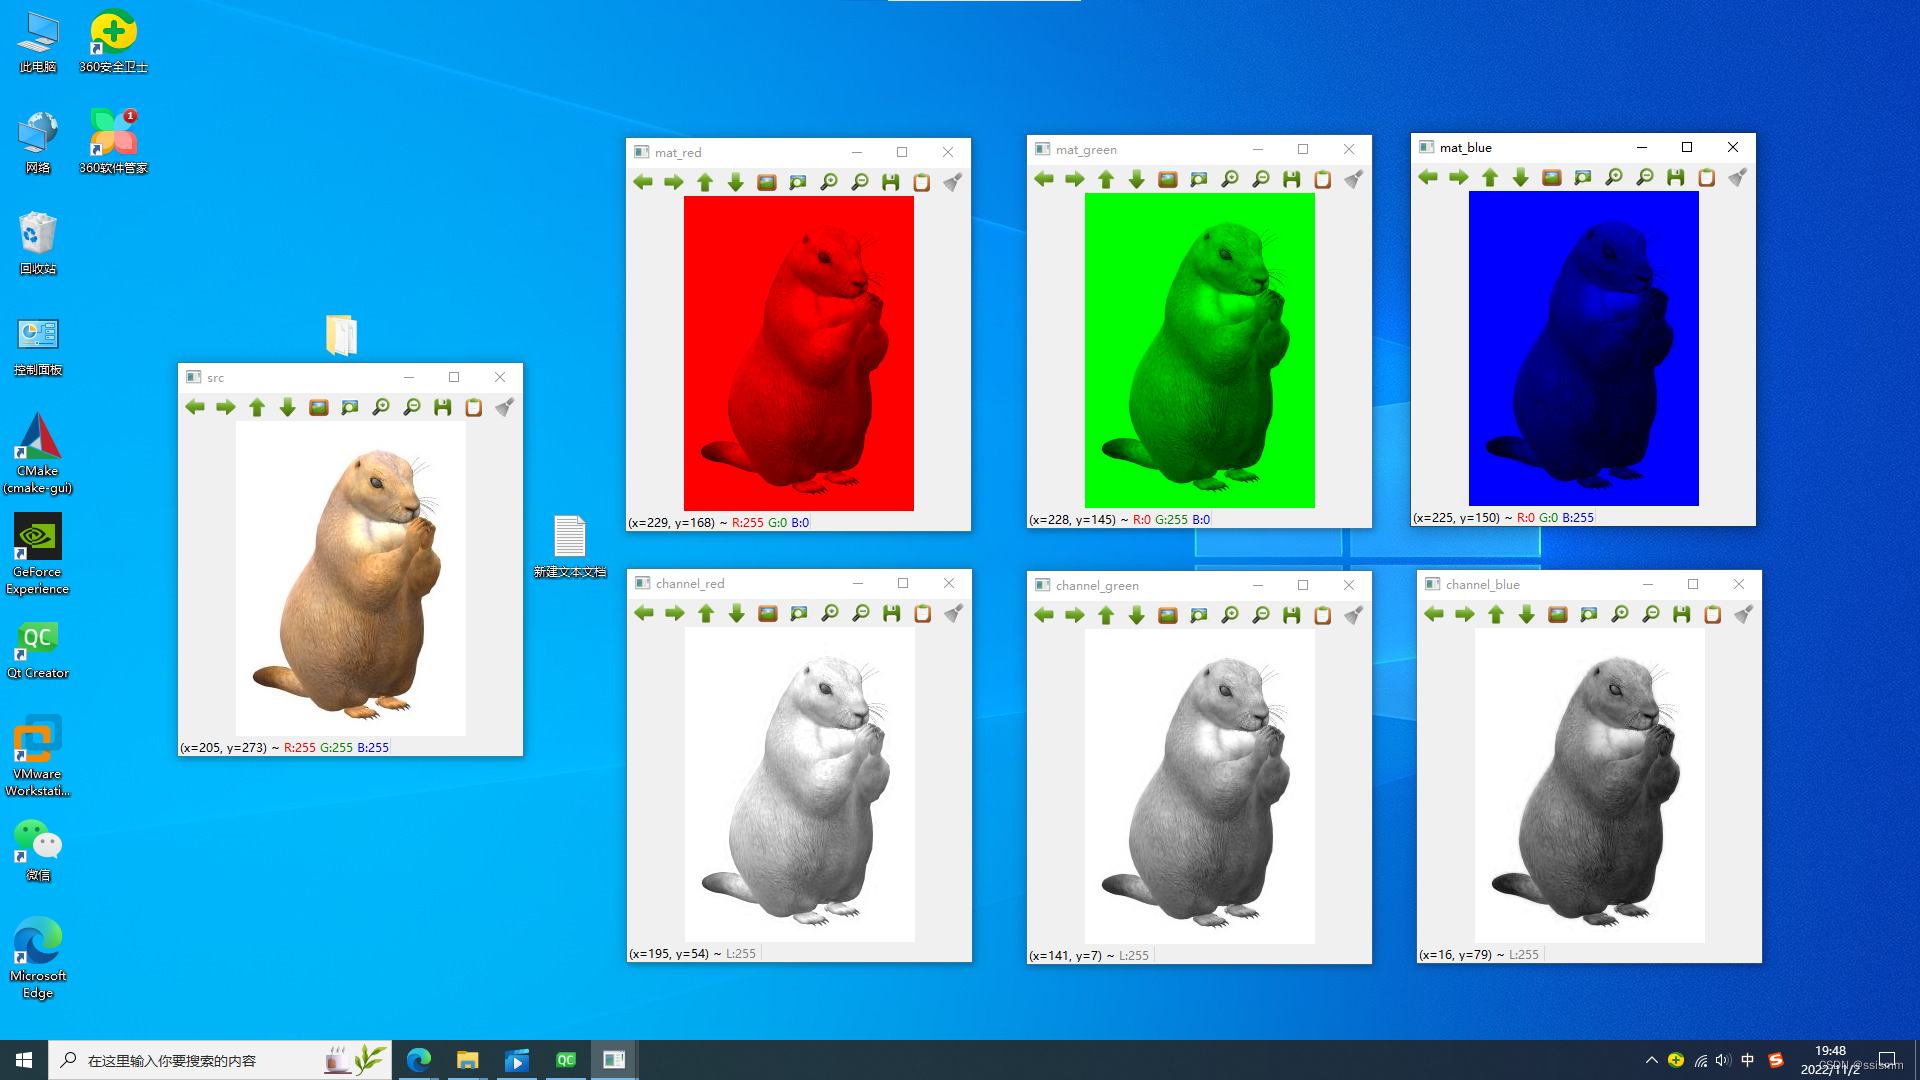
Task: Zoom in on the mat_red image
Action: click(829, 182)
